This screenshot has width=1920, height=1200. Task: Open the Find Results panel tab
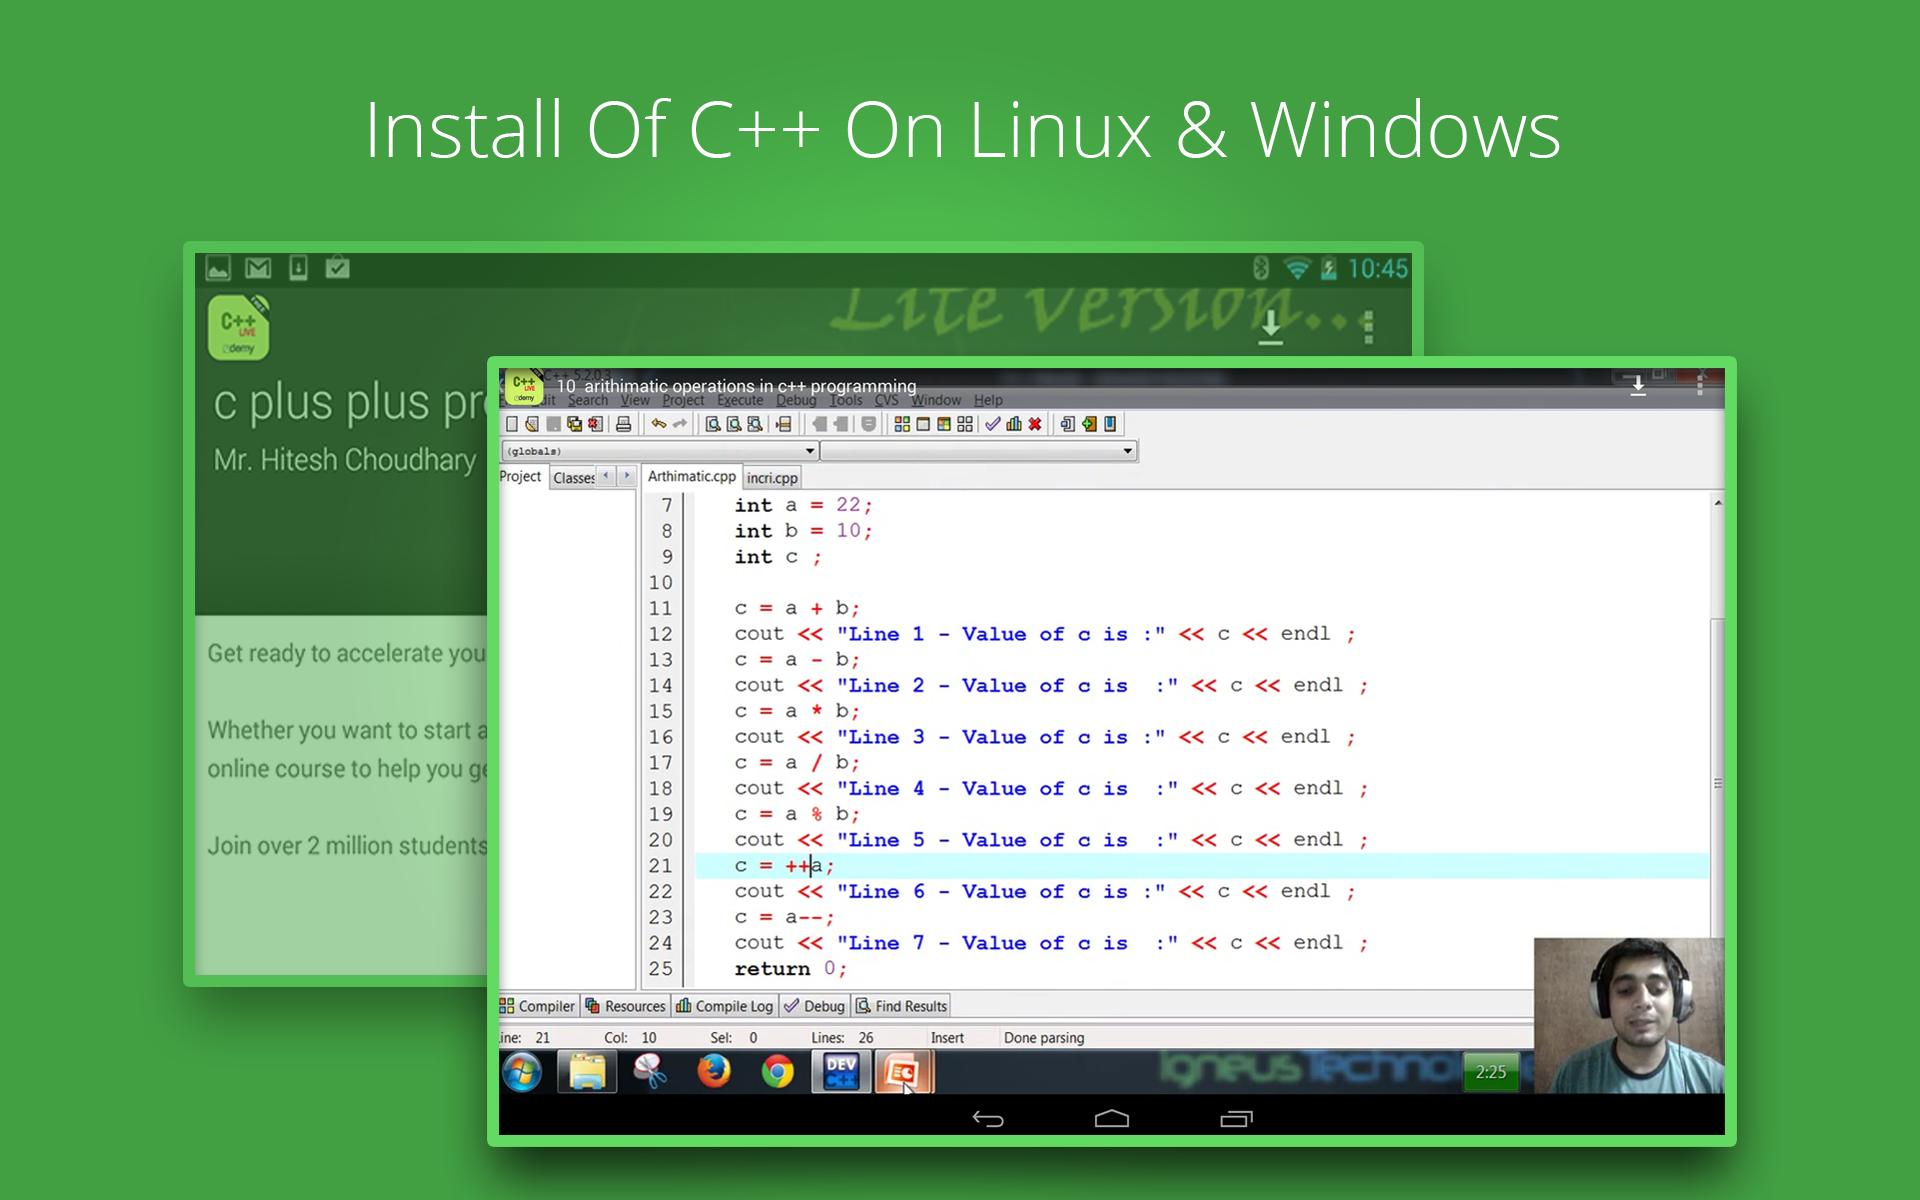(x=901, y=1006)
